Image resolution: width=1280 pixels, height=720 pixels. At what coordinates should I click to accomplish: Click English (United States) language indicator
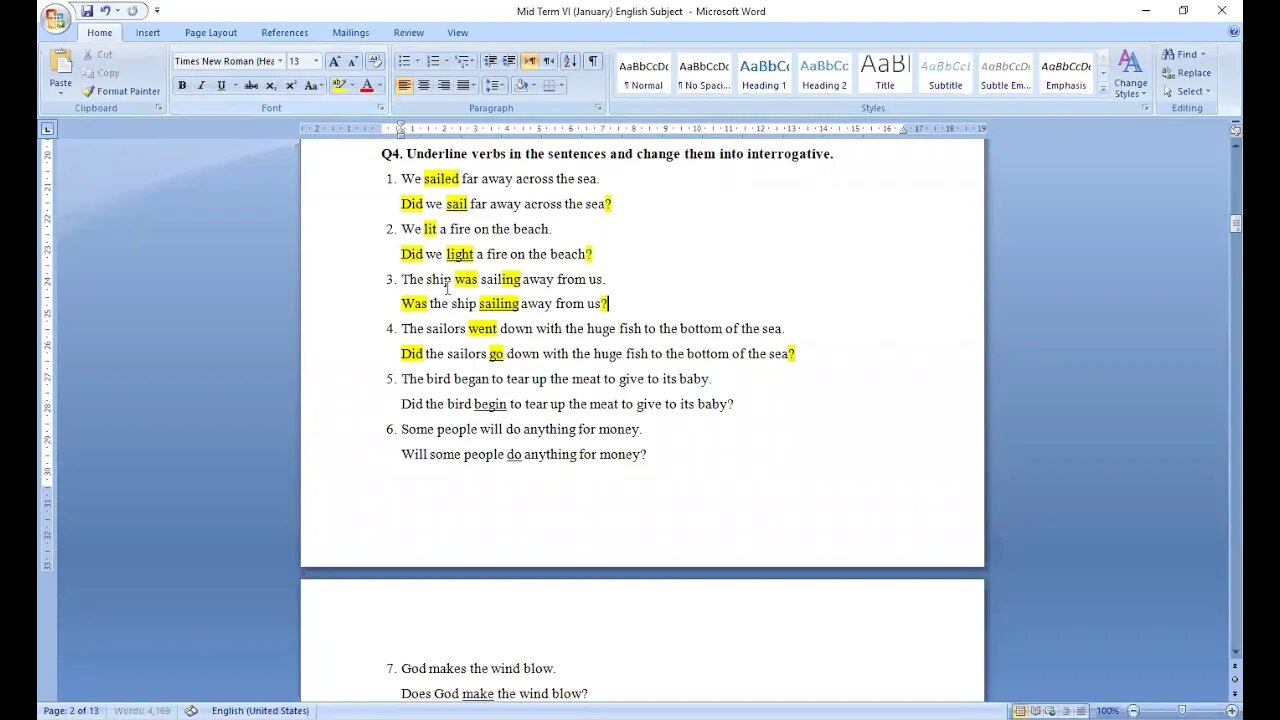click(x=260, y=711)
